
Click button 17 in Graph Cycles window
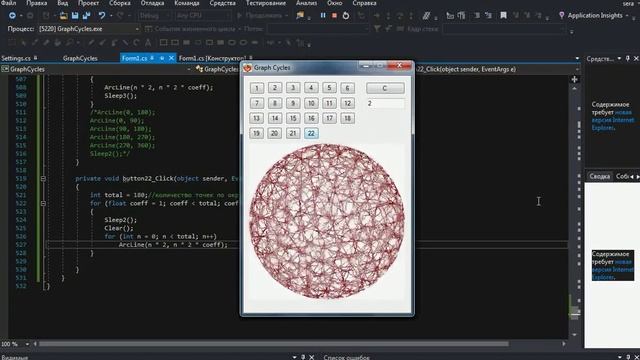click(329, 118)
